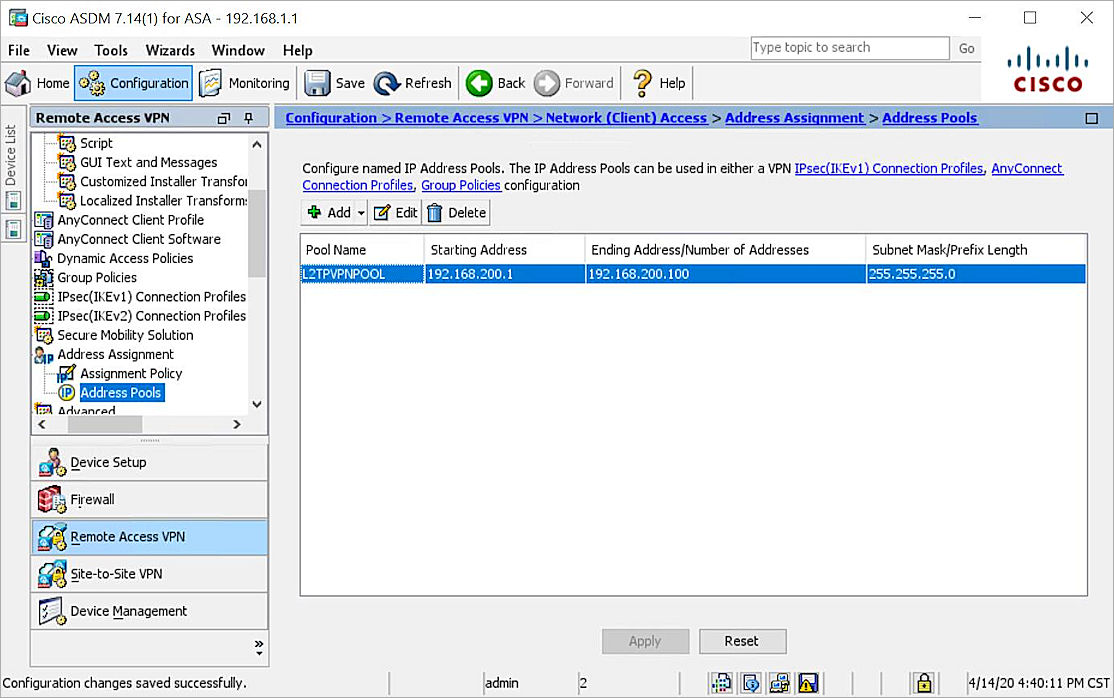
Task: Open Group Policies from the sidebar
Action: (97, 277)
